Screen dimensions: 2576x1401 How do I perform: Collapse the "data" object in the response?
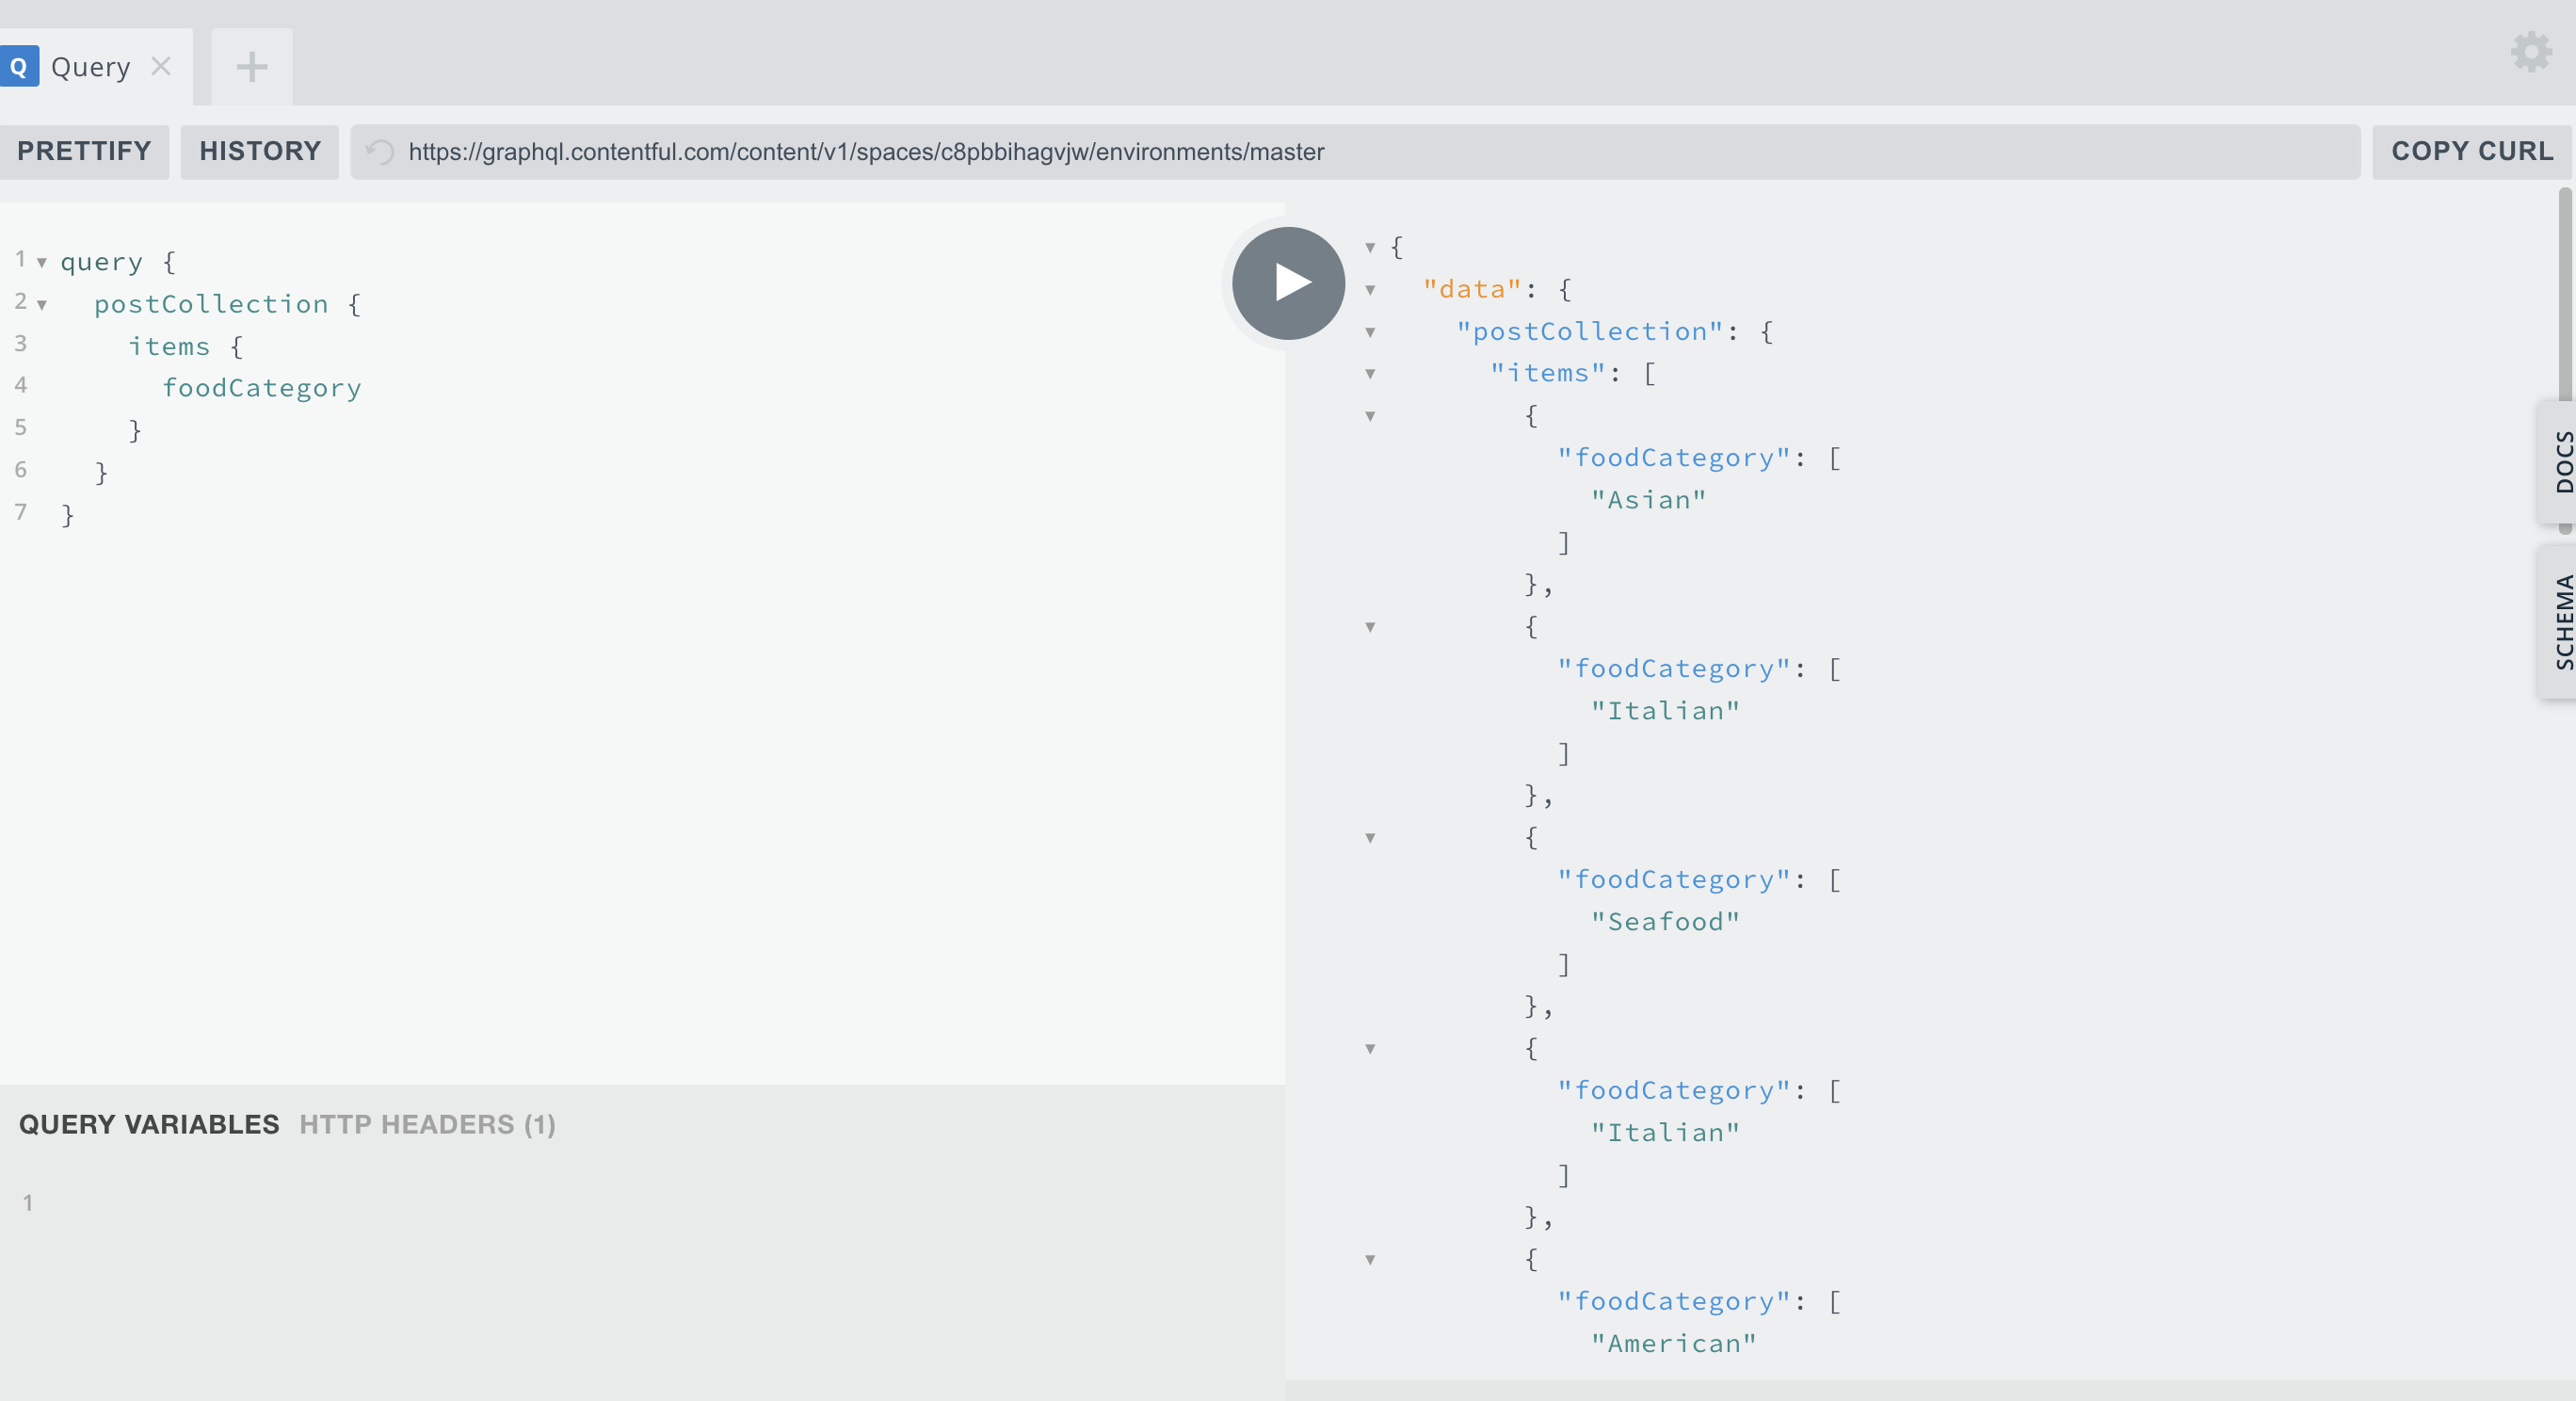coord(1370,290)
